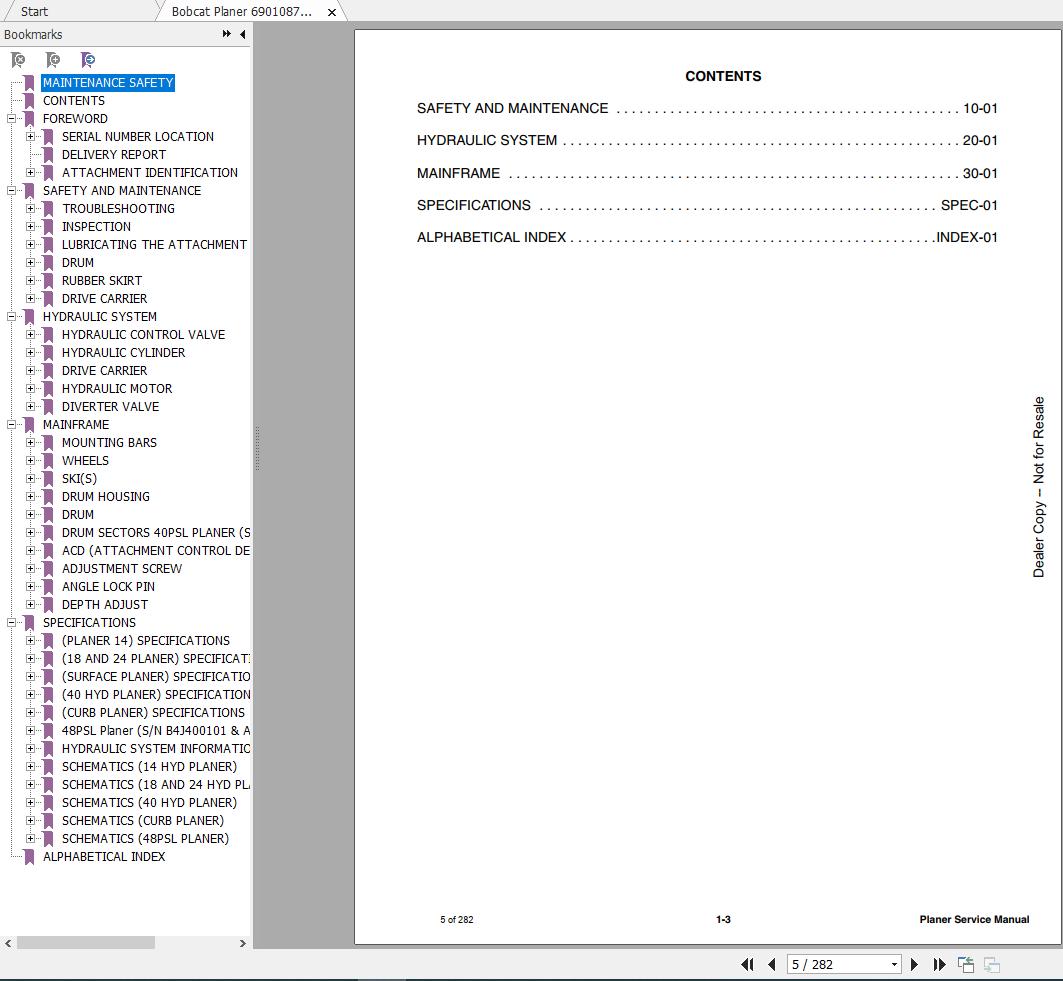Open the RUBBER SKIRT bookmark

click(x=102, y=281)
